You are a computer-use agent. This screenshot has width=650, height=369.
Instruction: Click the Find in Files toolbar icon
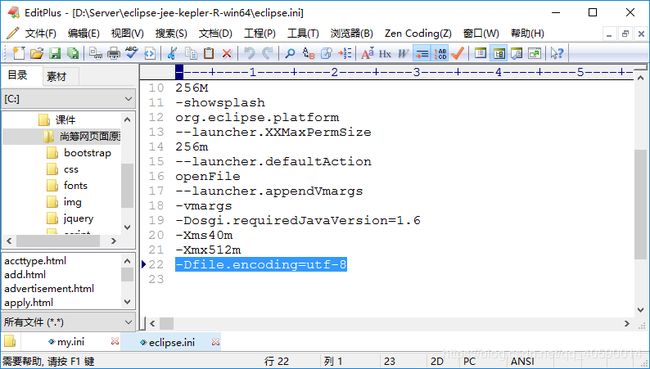(x=327, y=53)
